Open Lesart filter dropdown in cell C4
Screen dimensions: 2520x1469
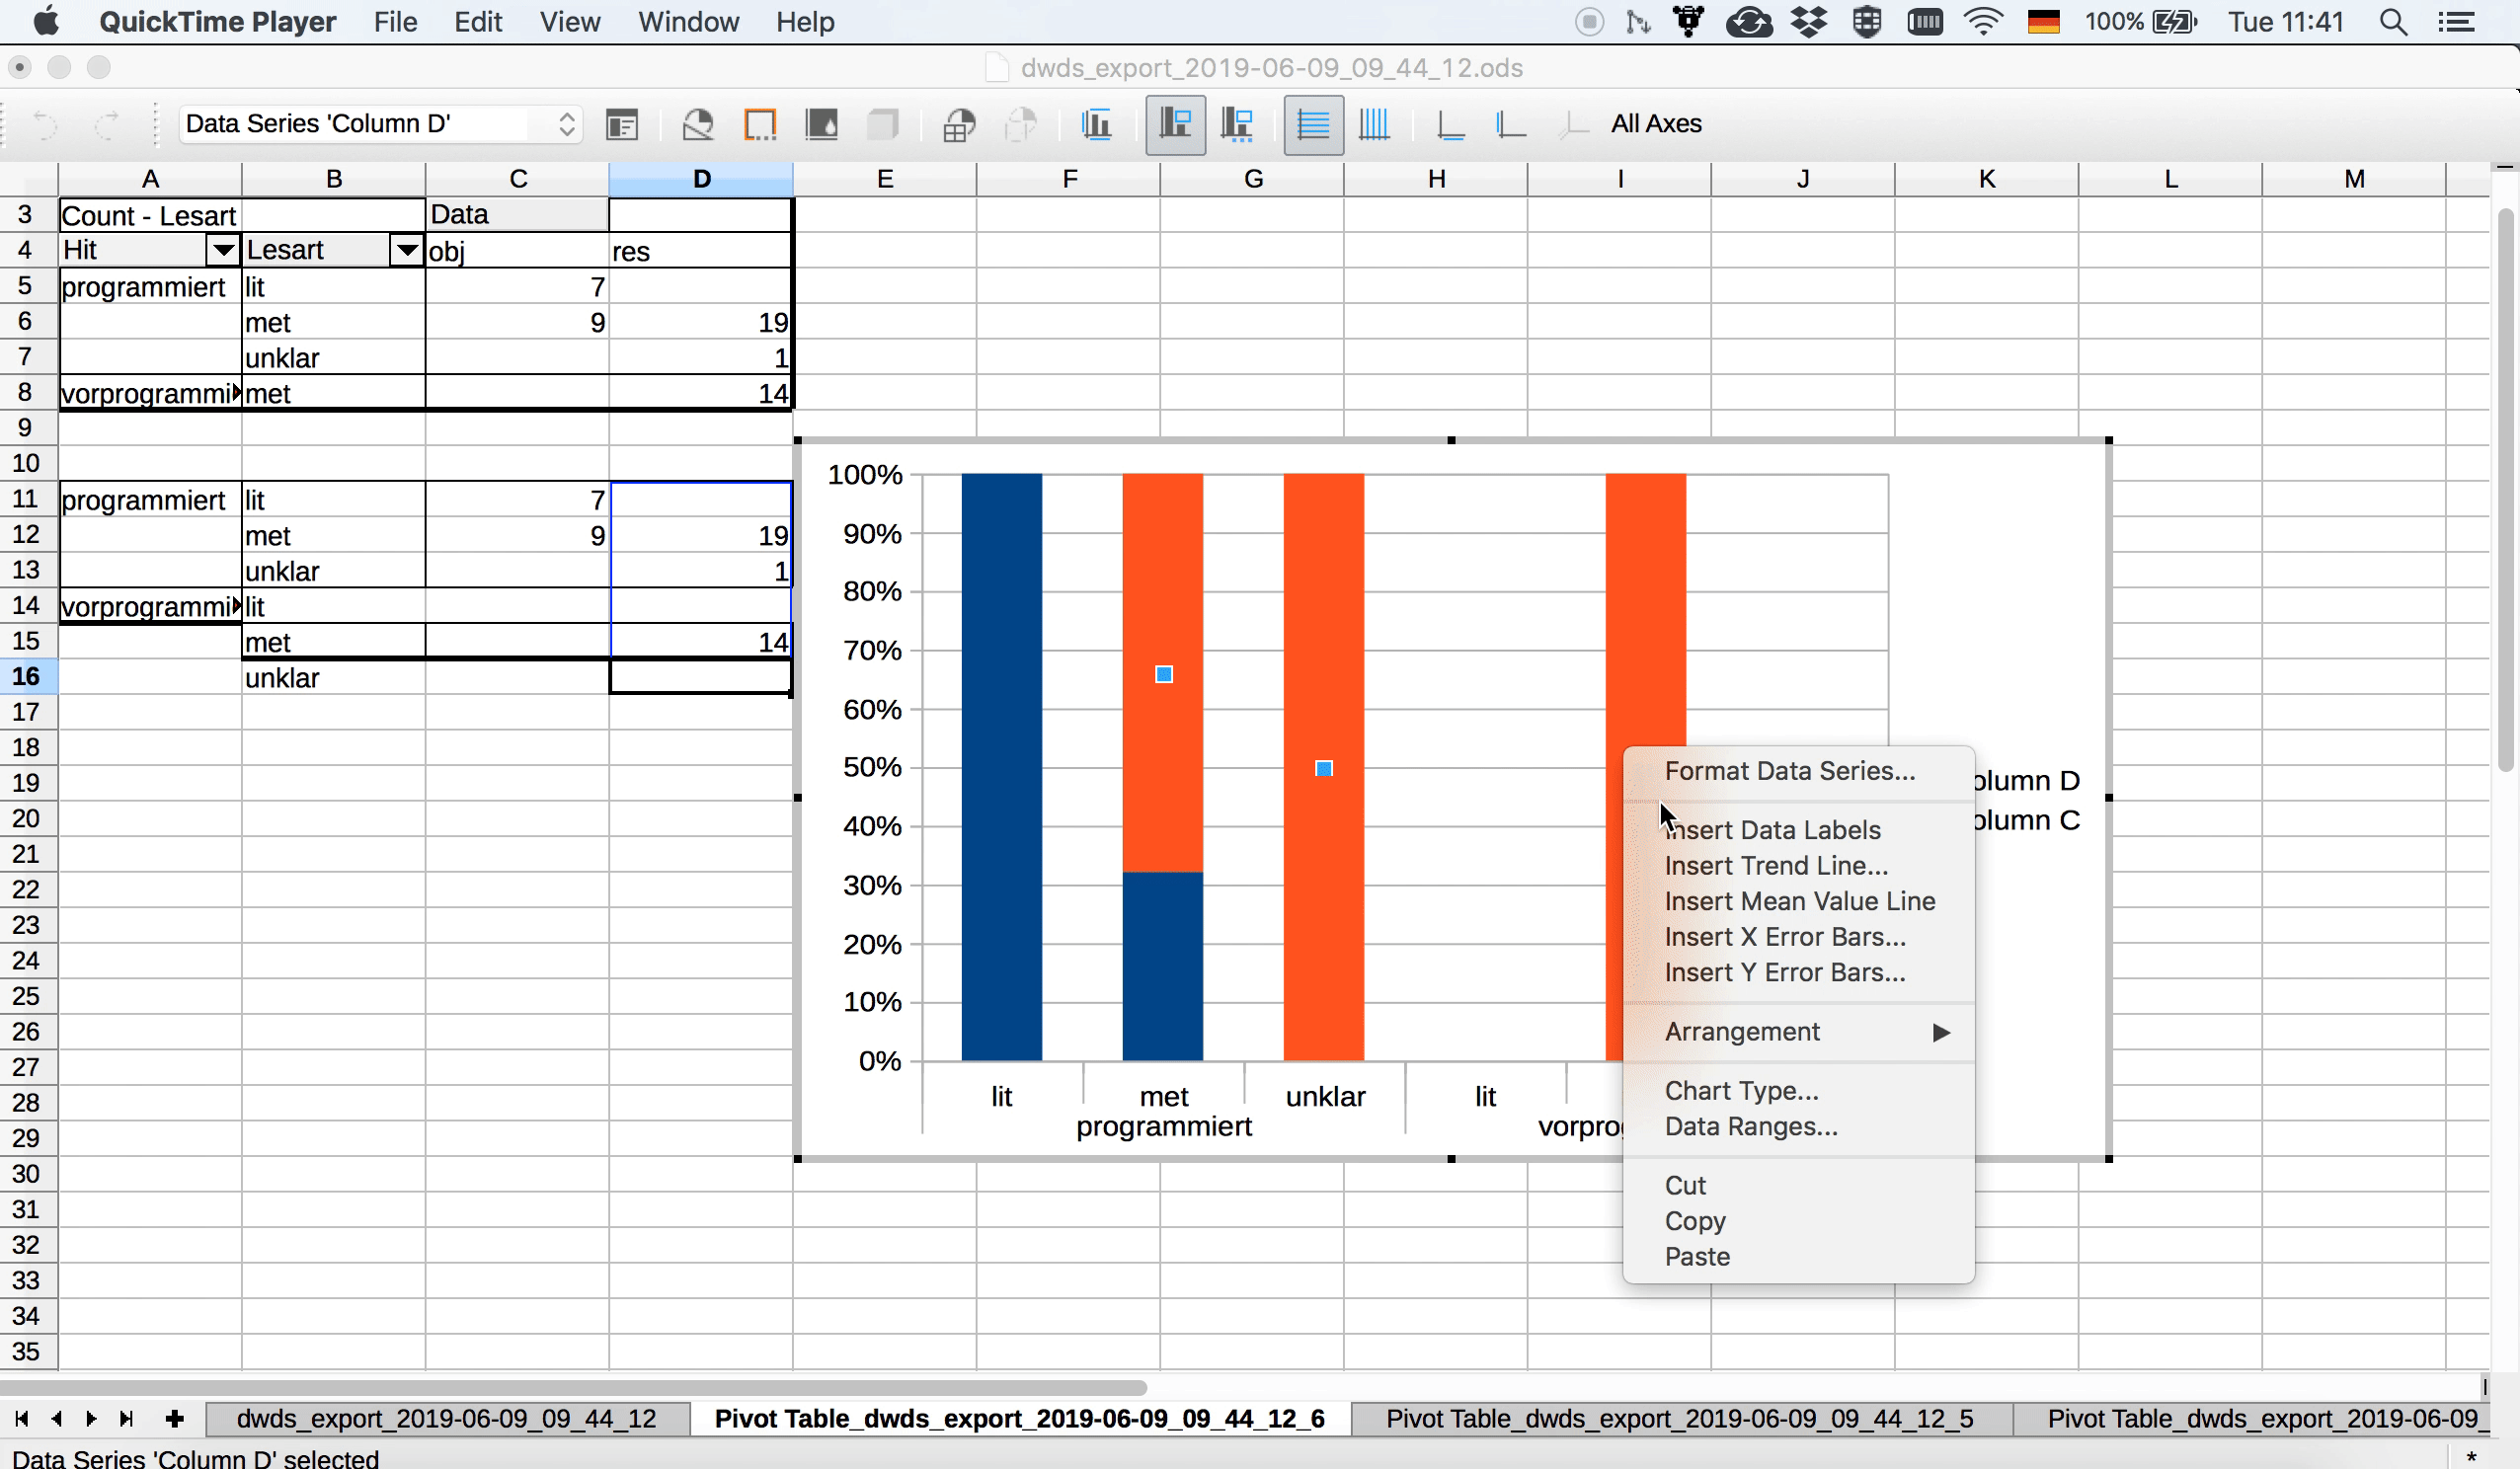tap(406, 250)
